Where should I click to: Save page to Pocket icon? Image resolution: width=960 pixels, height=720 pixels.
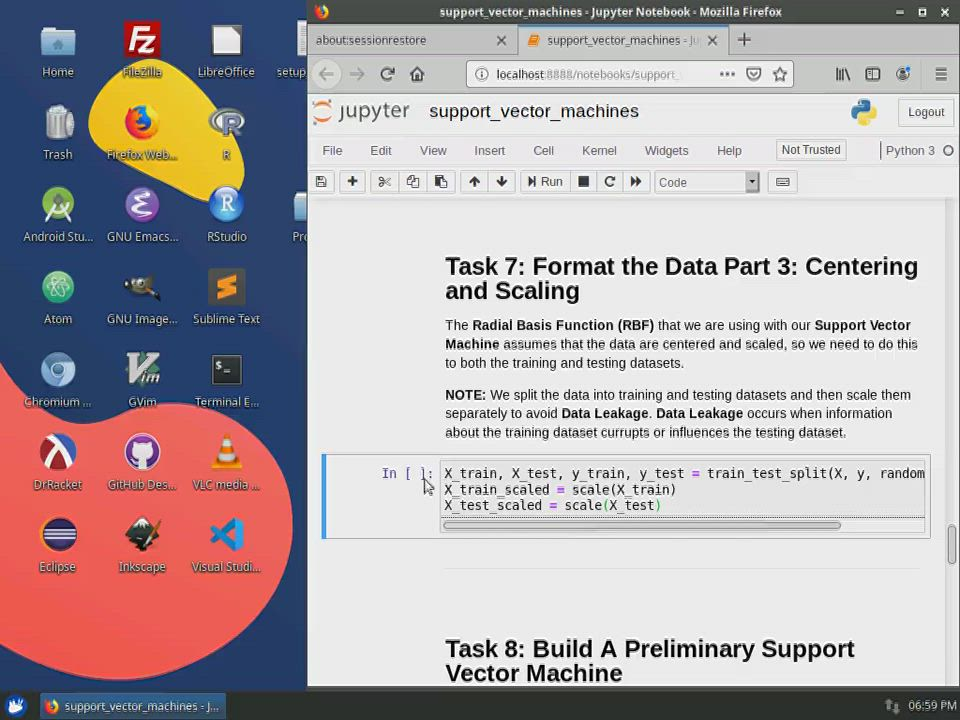[x=754, y=75]
